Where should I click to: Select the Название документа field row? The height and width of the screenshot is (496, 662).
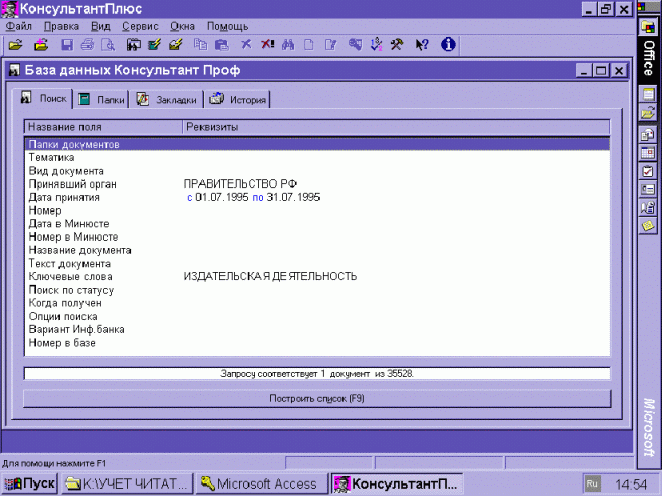(317, 250)
